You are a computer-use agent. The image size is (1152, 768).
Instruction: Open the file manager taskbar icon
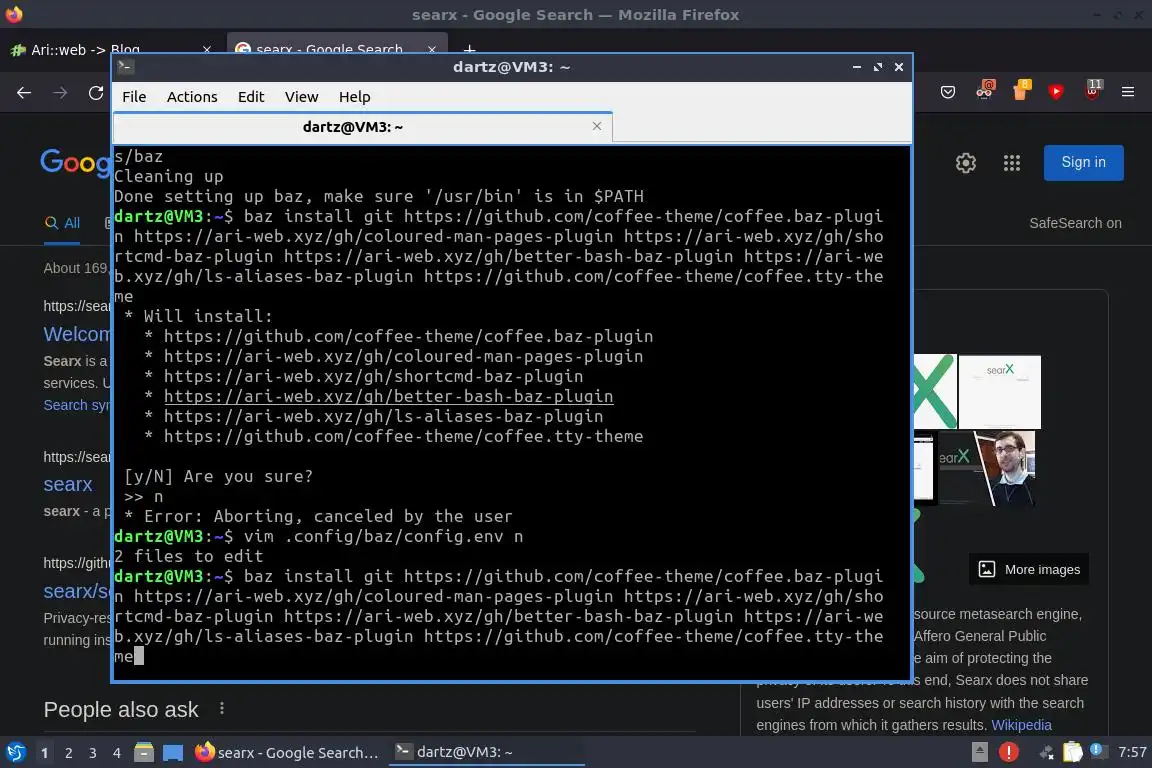click(144, 753)
